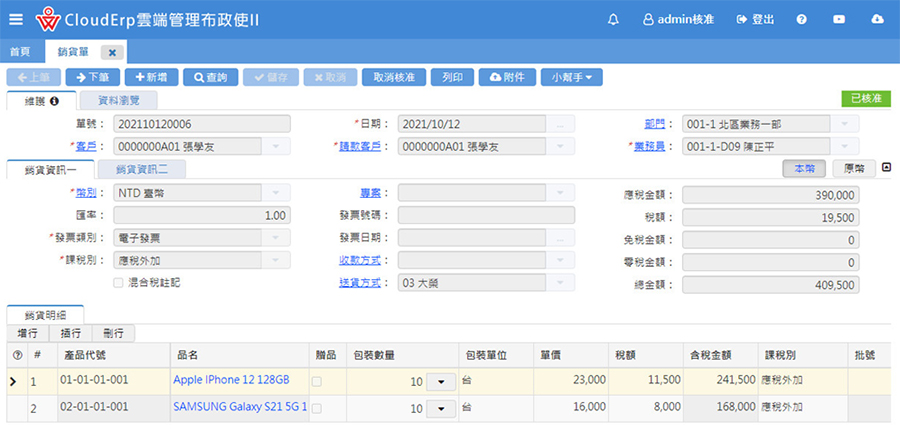The image size is (900, 431).
Task: Click the 列印 print button
Action: 452,77
